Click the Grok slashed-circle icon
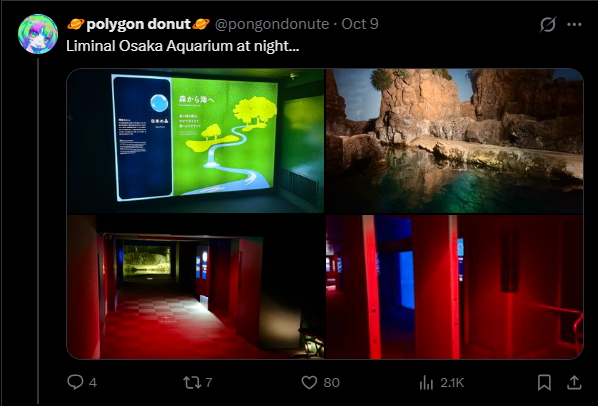This screenshot has width=598, height=406. pos(548,24)
